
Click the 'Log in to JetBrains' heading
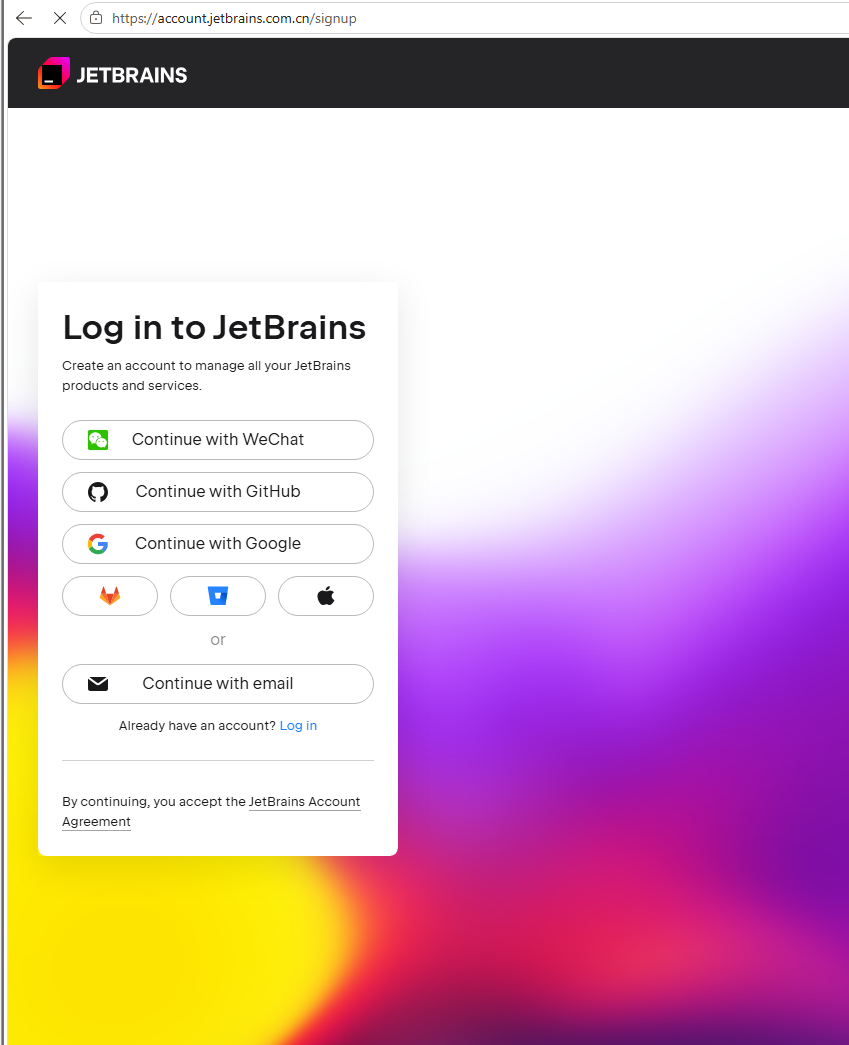pos(214,328)
